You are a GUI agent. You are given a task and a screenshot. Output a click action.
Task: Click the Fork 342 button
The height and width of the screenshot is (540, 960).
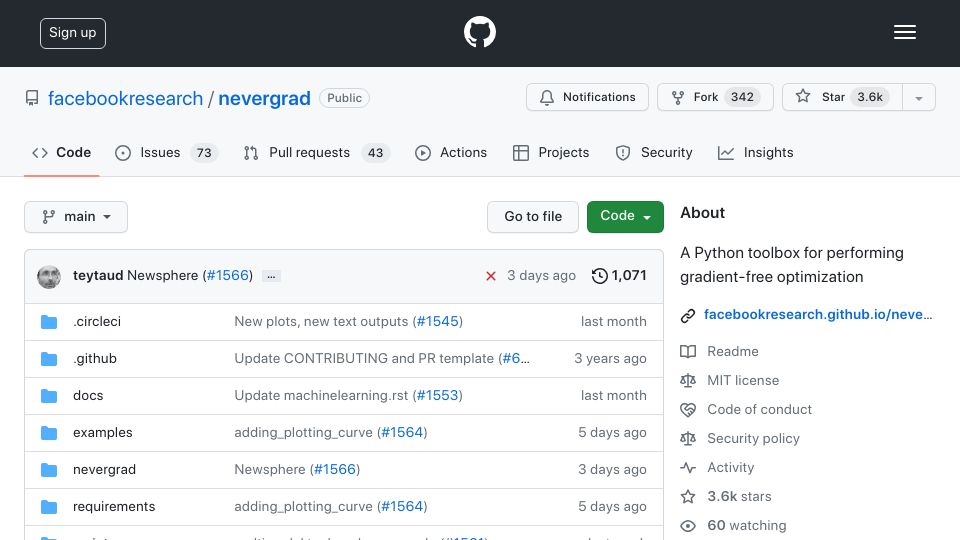click(x=715, y=97)
